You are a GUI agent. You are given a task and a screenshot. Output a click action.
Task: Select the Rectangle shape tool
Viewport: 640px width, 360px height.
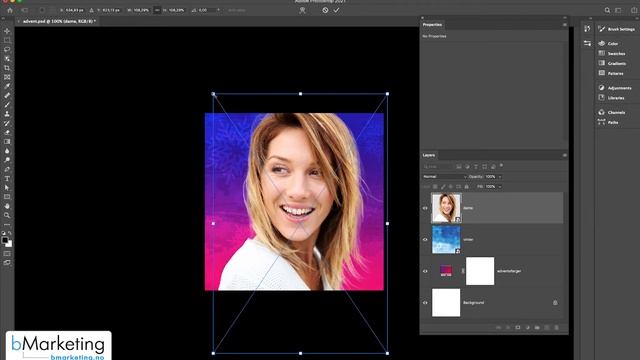tap(7, 197)
